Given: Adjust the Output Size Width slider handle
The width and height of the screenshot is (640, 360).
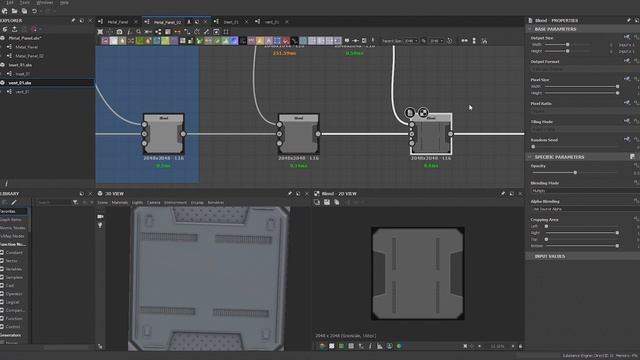Looking at the screenshot, I should point(567,44).
